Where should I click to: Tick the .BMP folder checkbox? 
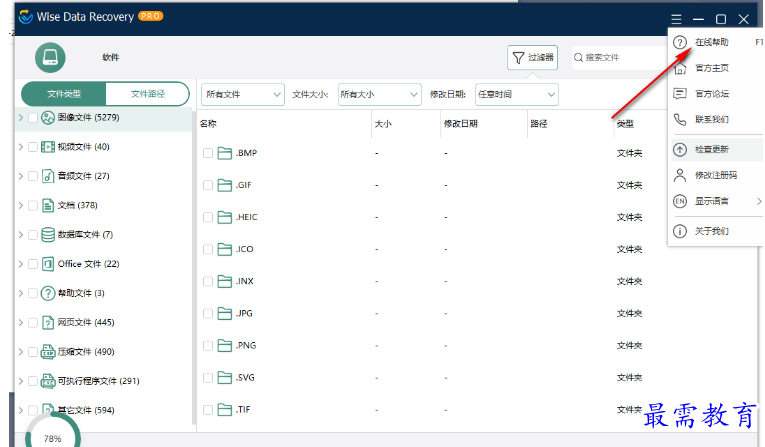[x=208, y=153]
